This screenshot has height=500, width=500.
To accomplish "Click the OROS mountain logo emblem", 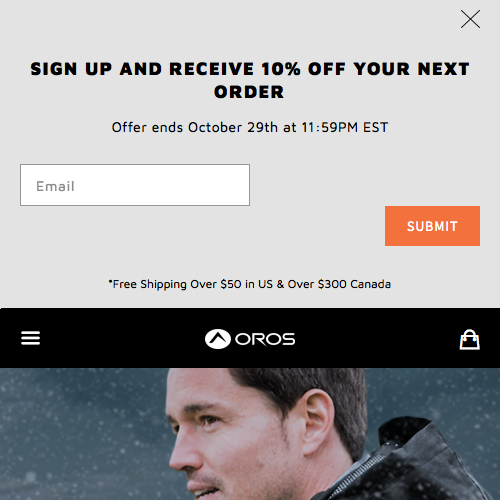I will coord(218,339).
